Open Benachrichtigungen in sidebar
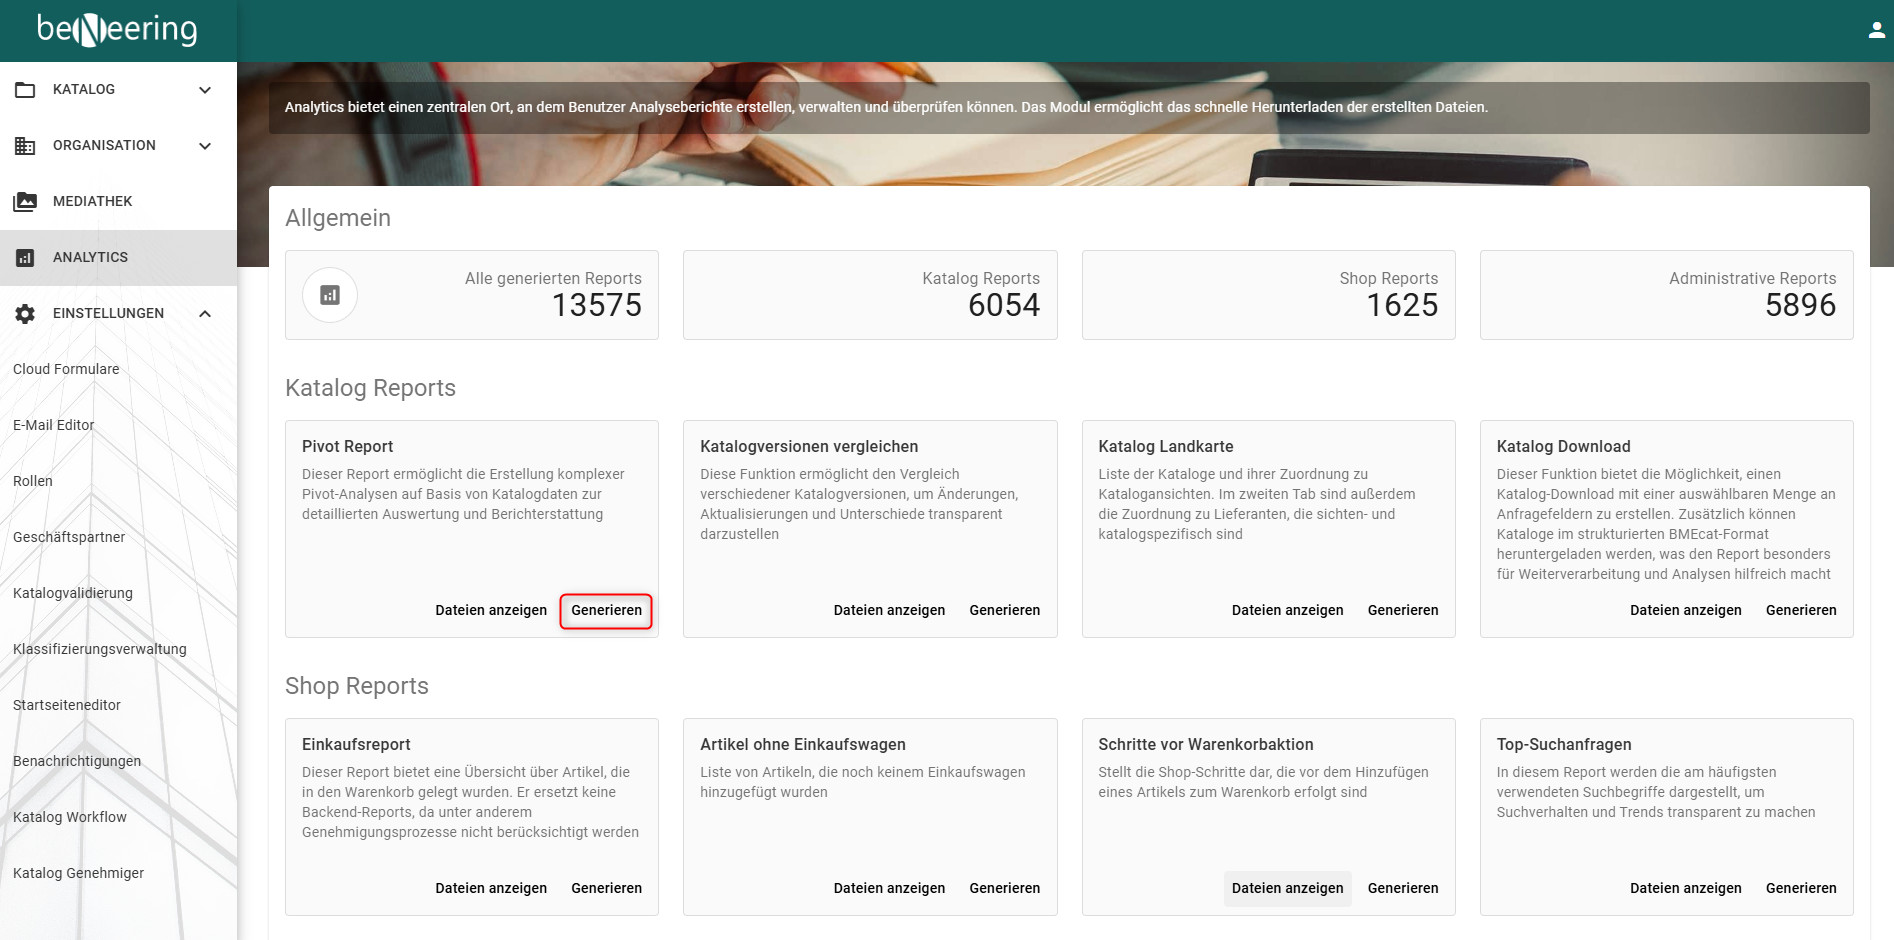This screenshot has height=940, width=1894. click(x=77, y=761)
